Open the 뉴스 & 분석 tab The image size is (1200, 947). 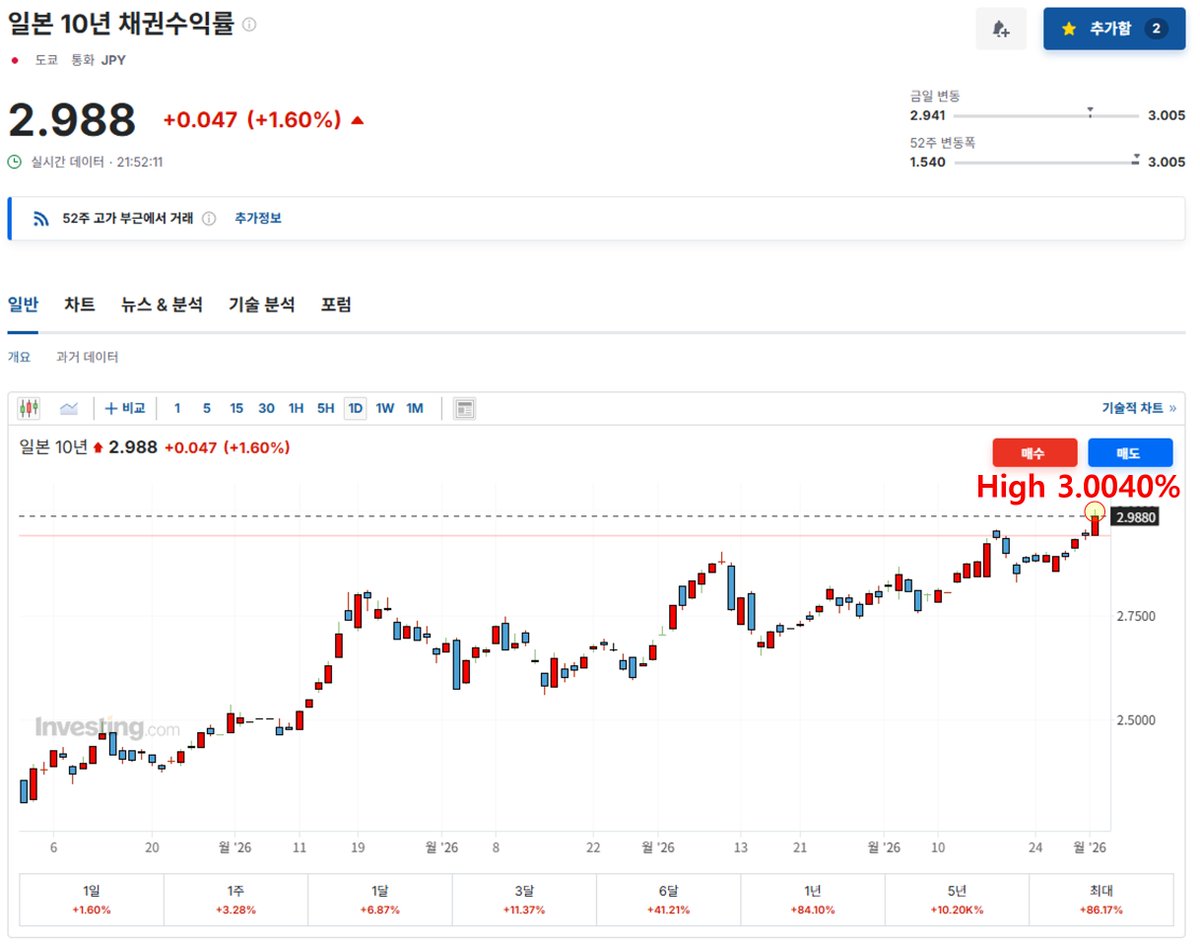tap(162, 305)
